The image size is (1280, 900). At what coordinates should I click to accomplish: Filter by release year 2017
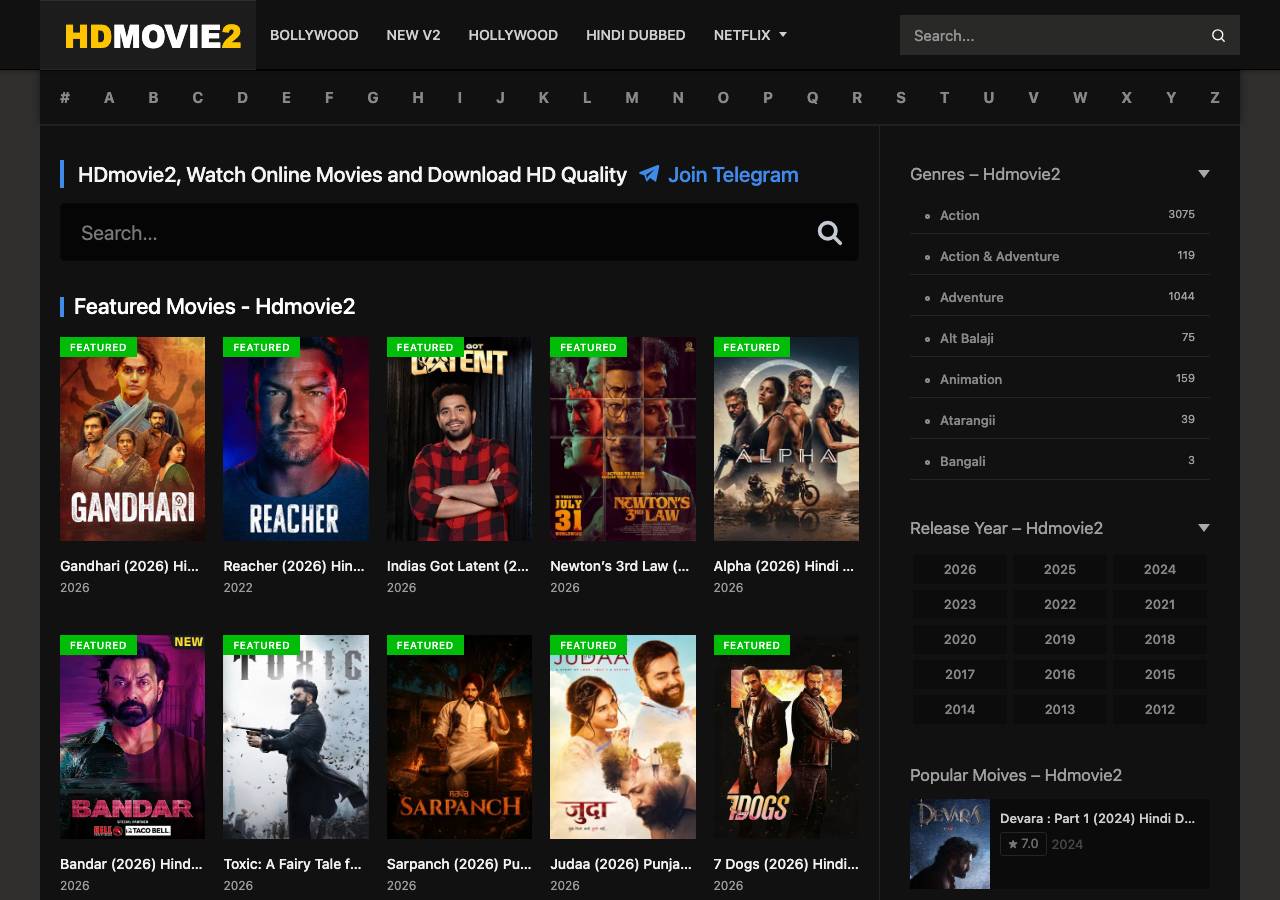click(x=960, y=674)
